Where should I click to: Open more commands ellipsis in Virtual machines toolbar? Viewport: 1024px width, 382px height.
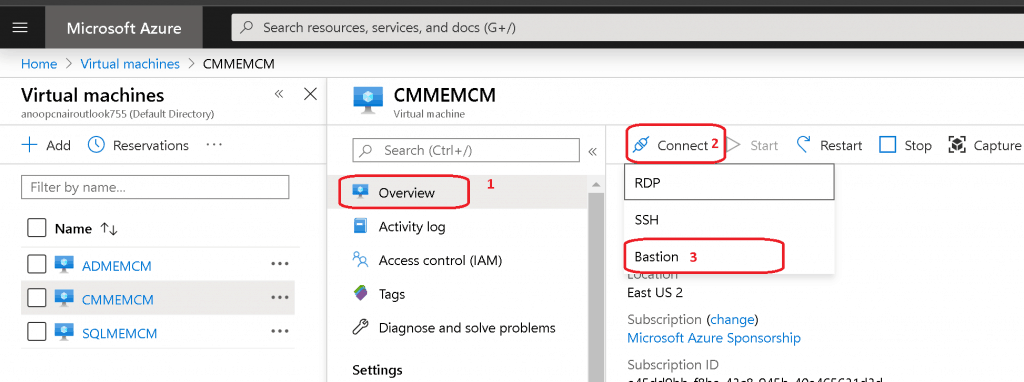click(214, 145)
